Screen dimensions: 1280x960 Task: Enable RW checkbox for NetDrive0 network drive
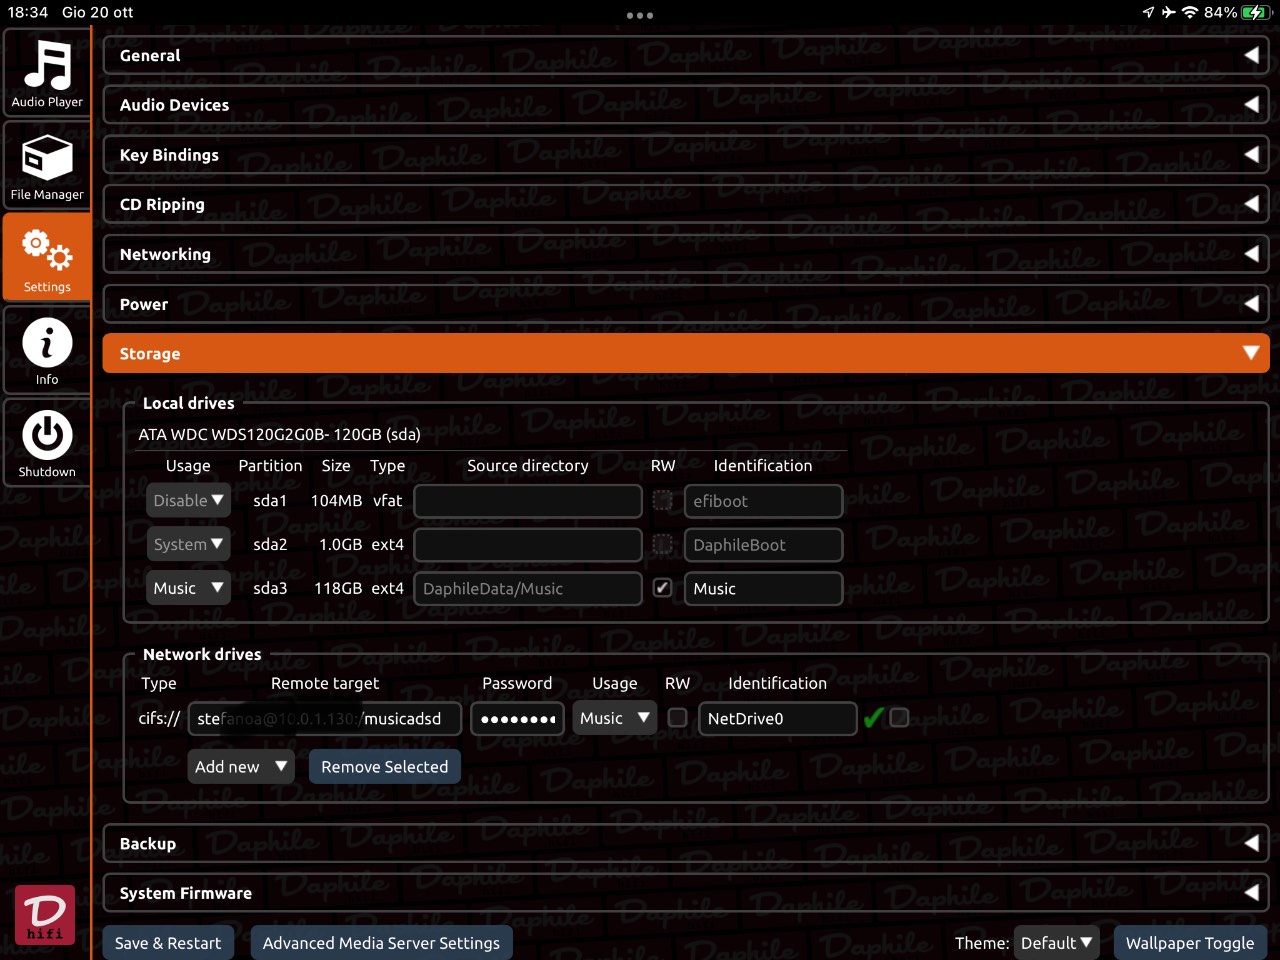pos(677,718)
